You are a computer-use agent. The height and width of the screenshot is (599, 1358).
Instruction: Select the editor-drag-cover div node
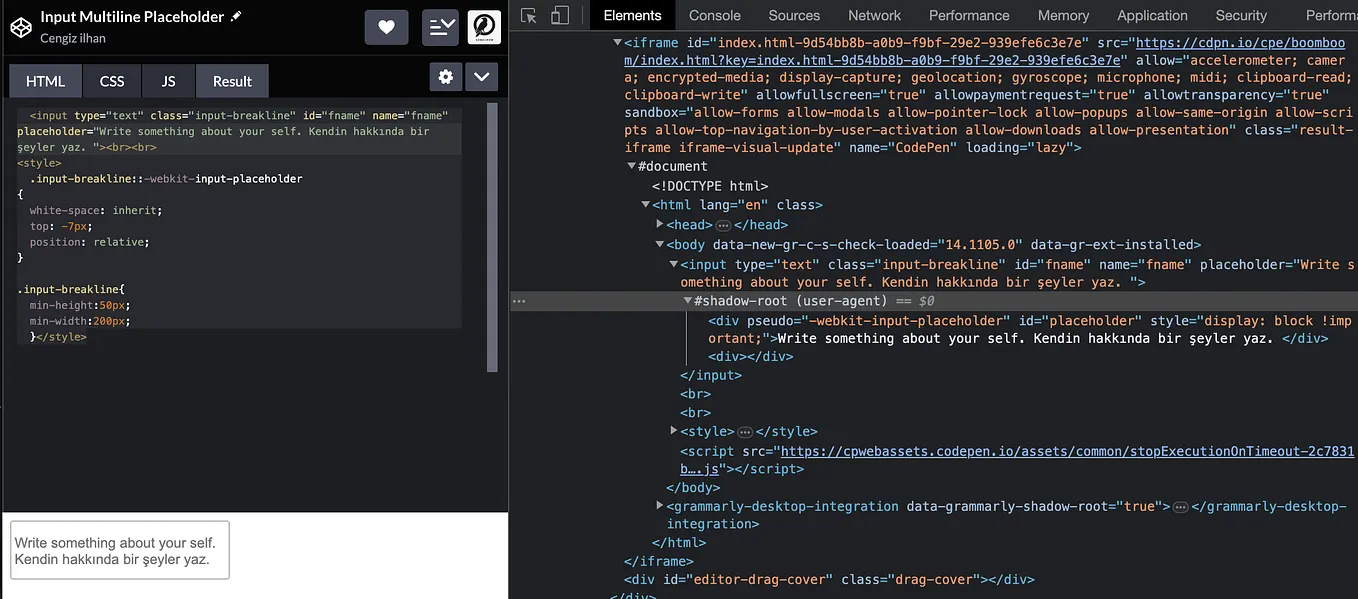[829, 579]
